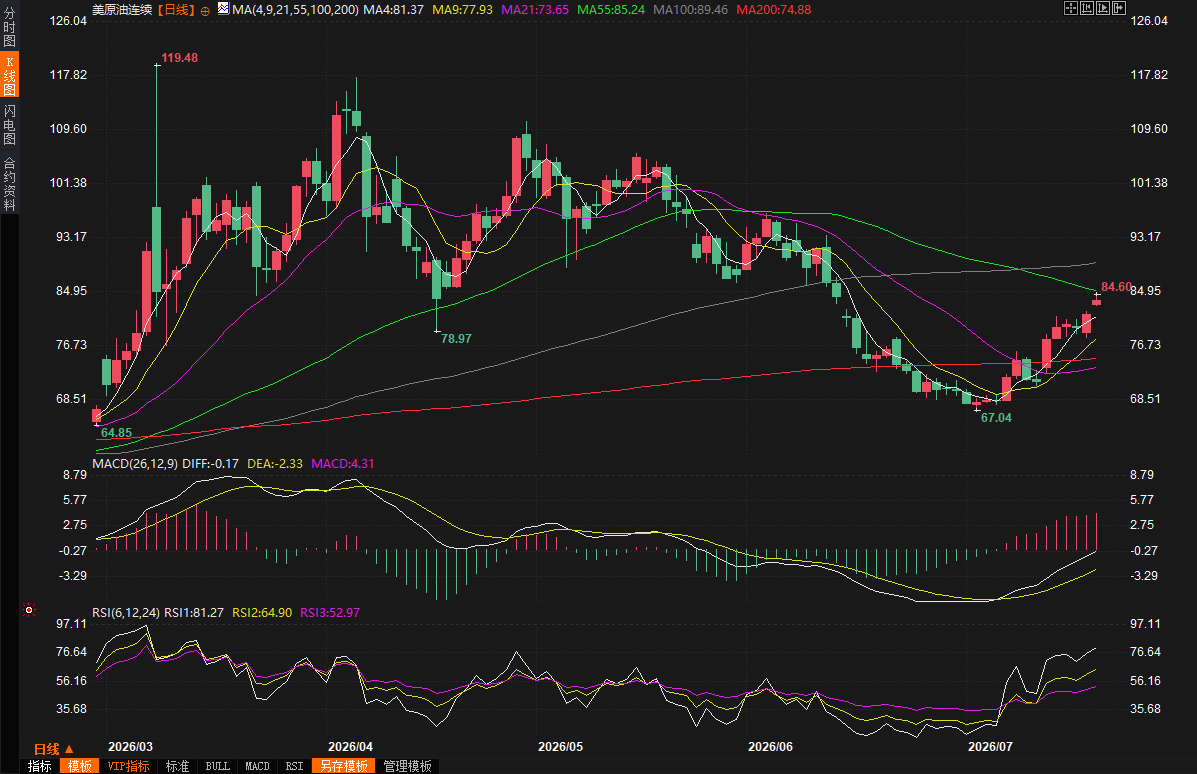
Task: Expand the 日线 period selector arrow
Action: click(69, 749)
